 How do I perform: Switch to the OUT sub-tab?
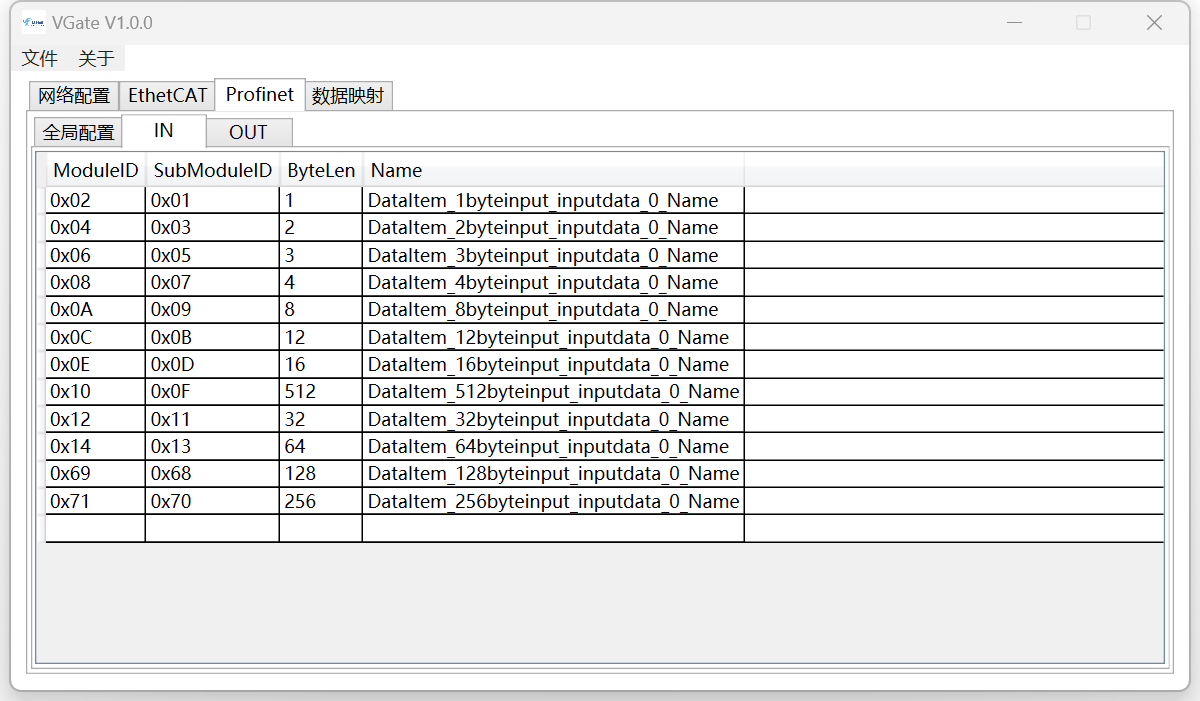248,132
